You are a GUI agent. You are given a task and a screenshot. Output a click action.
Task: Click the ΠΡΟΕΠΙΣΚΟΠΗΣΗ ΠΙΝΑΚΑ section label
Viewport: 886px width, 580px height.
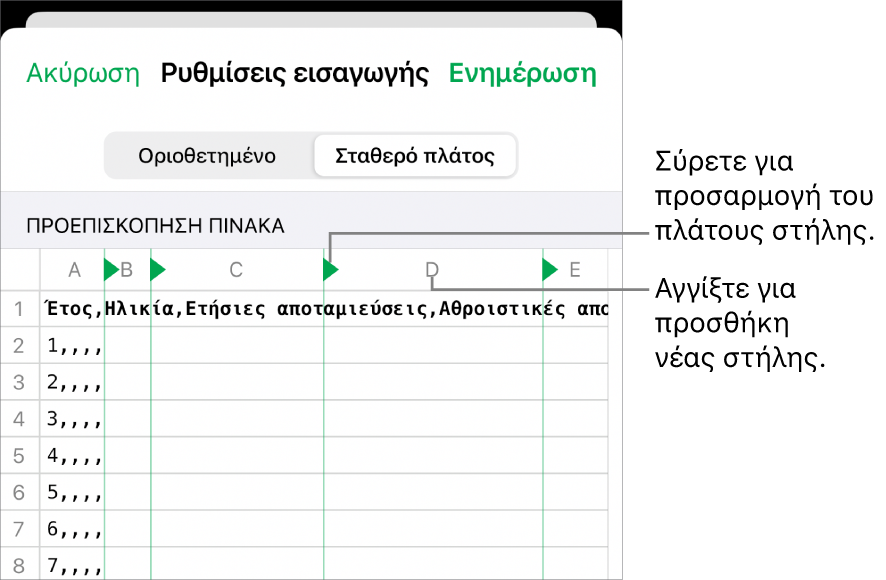pyautogui.click(x=155, y=226)
